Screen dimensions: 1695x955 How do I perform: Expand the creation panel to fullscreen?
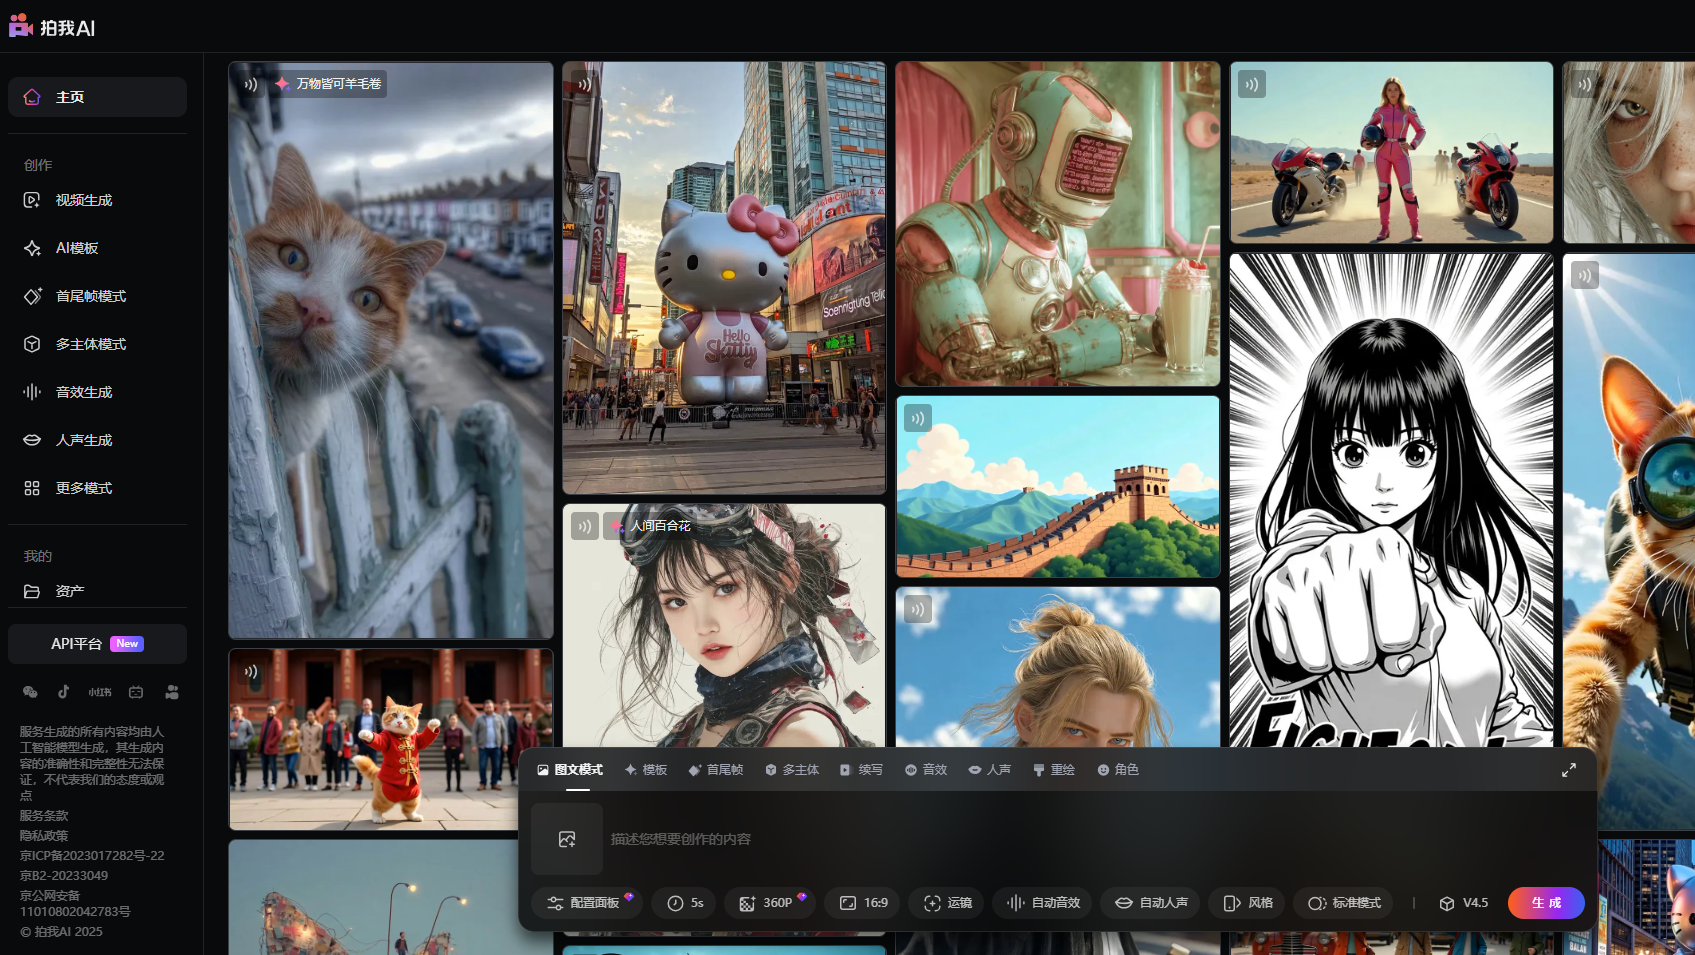1568,770
